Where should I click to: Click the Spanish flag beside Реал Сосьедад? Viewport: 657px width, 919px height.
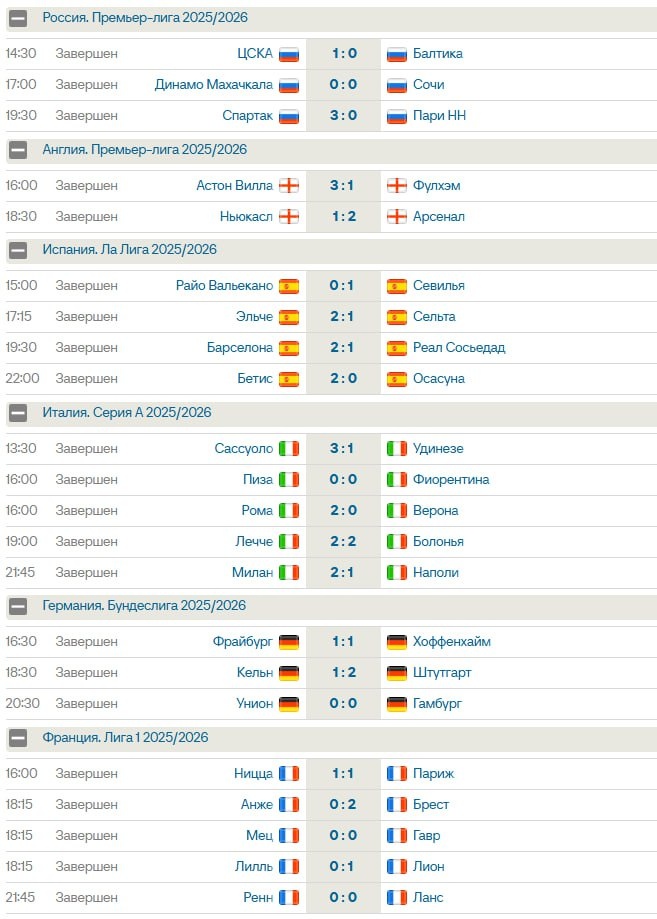click(397, 348)
